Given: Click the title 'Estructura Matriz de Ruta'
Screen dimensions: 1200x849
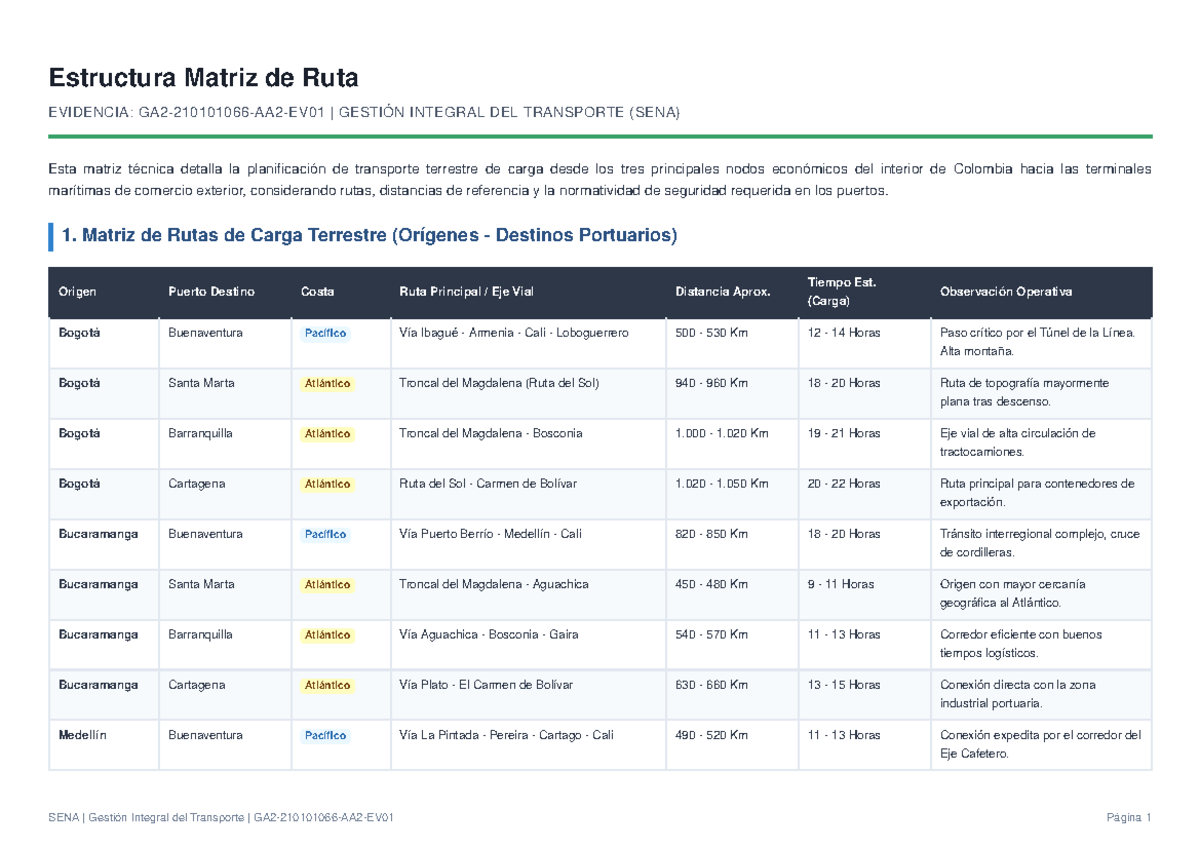Looking at the screenshot, I should pos(203,77).
